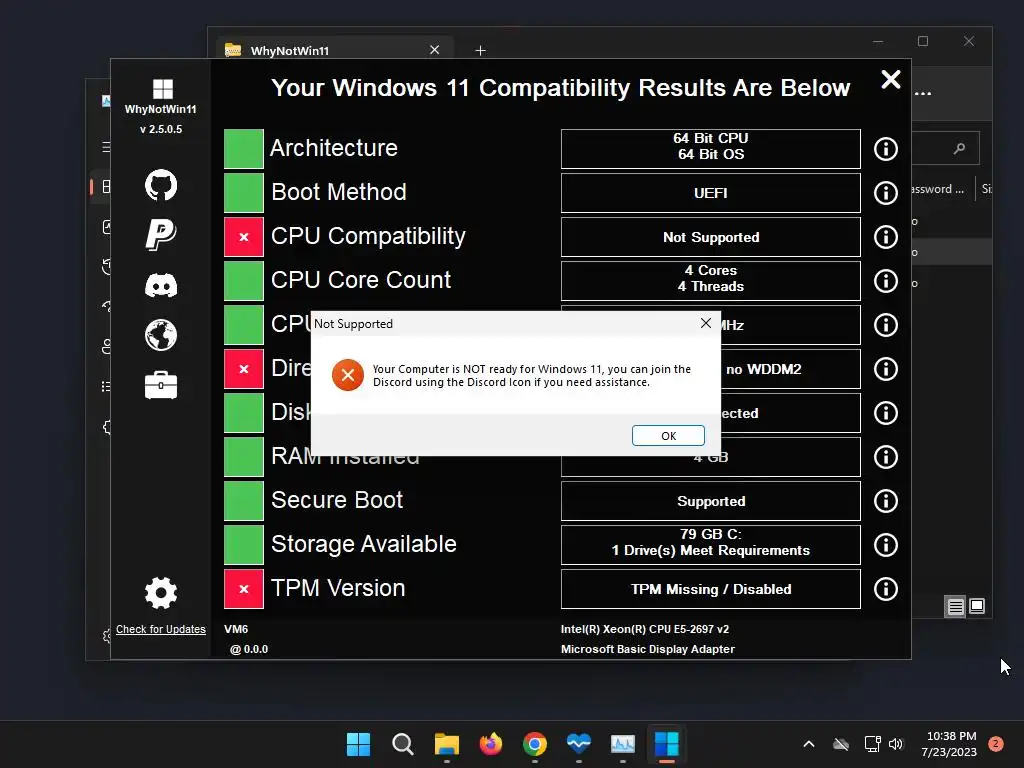Select WhyNotWin11 taskbar icon
This screenshot has height=768, width=1024.
click(667, 744)
